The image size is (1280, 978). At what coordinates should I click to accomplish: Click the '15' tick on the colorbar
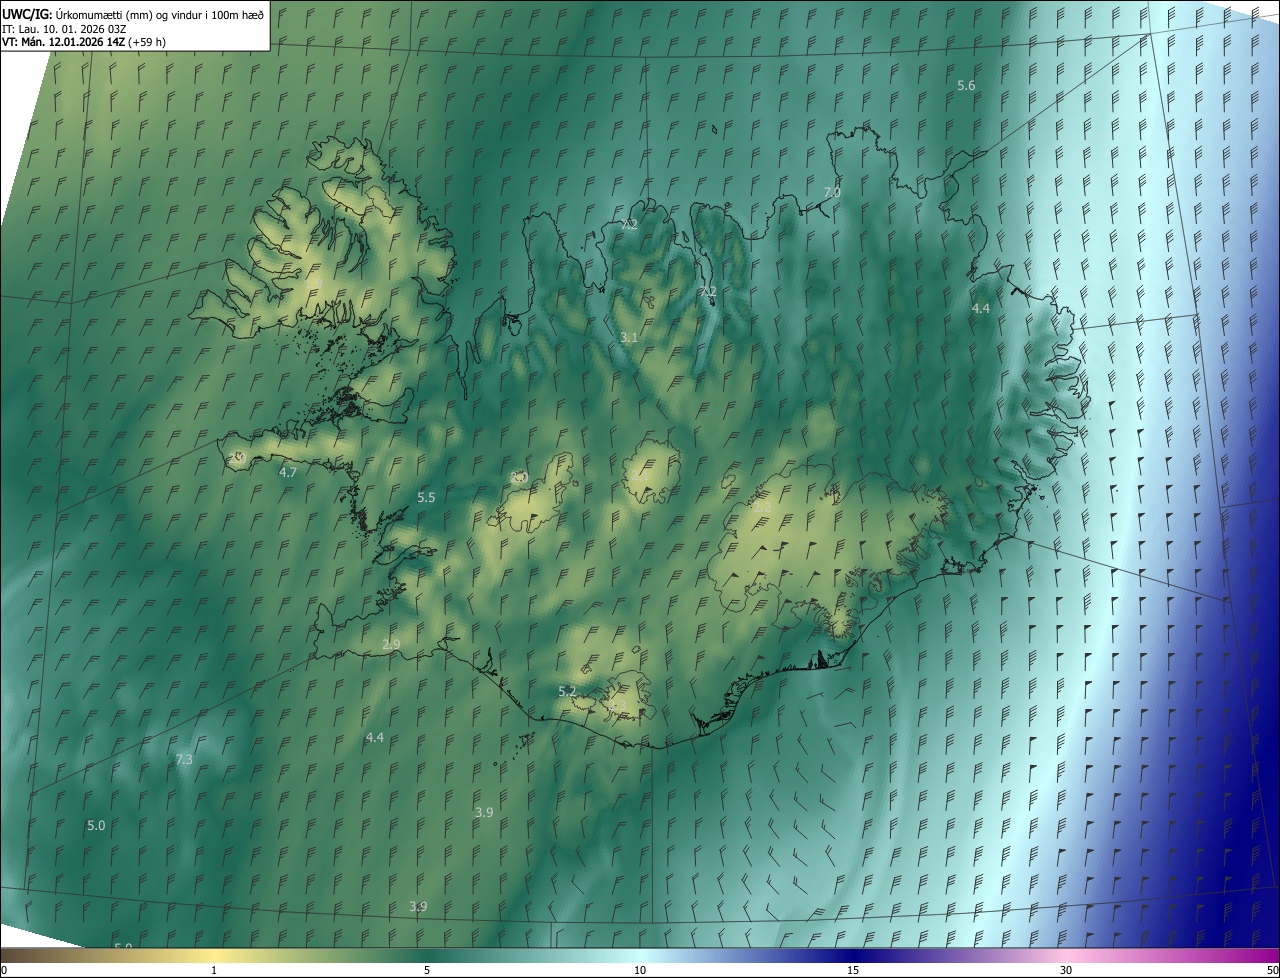[853, 970]
